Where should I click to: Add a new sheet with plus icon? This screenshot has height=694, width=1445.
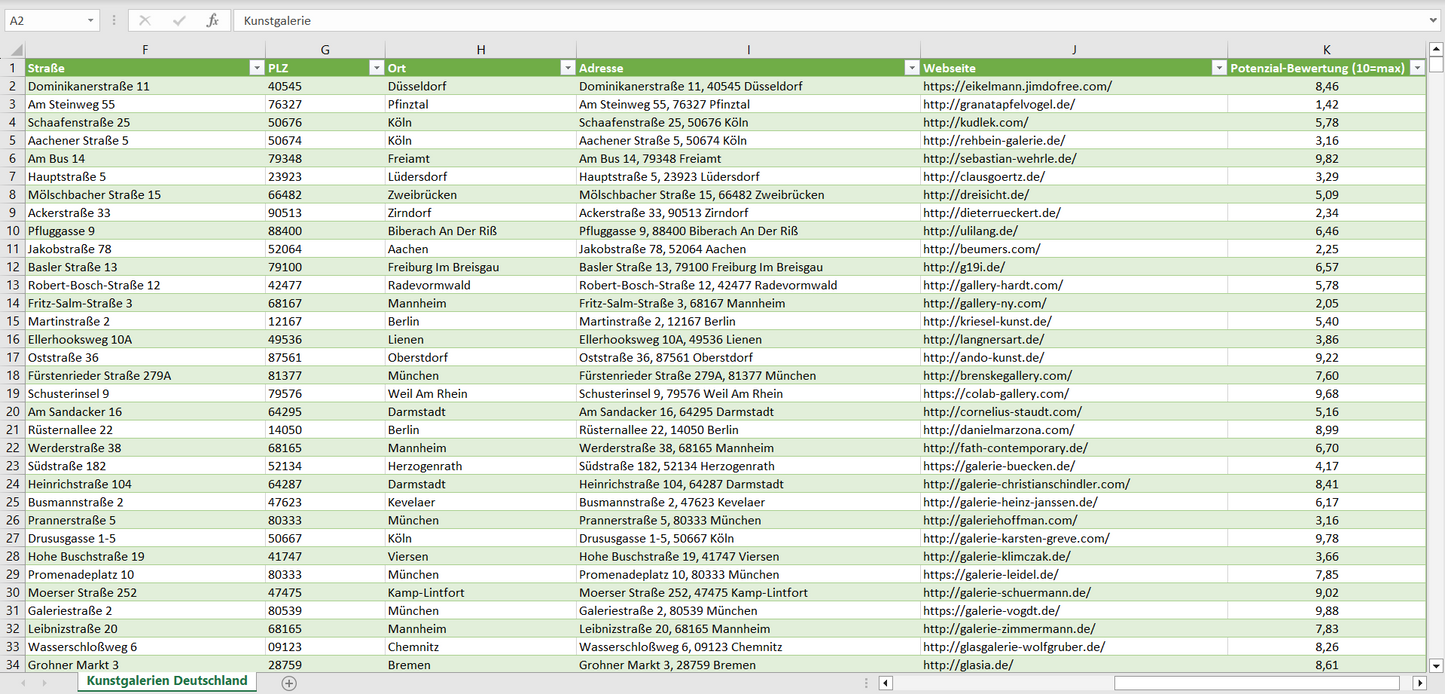point(289,683)
